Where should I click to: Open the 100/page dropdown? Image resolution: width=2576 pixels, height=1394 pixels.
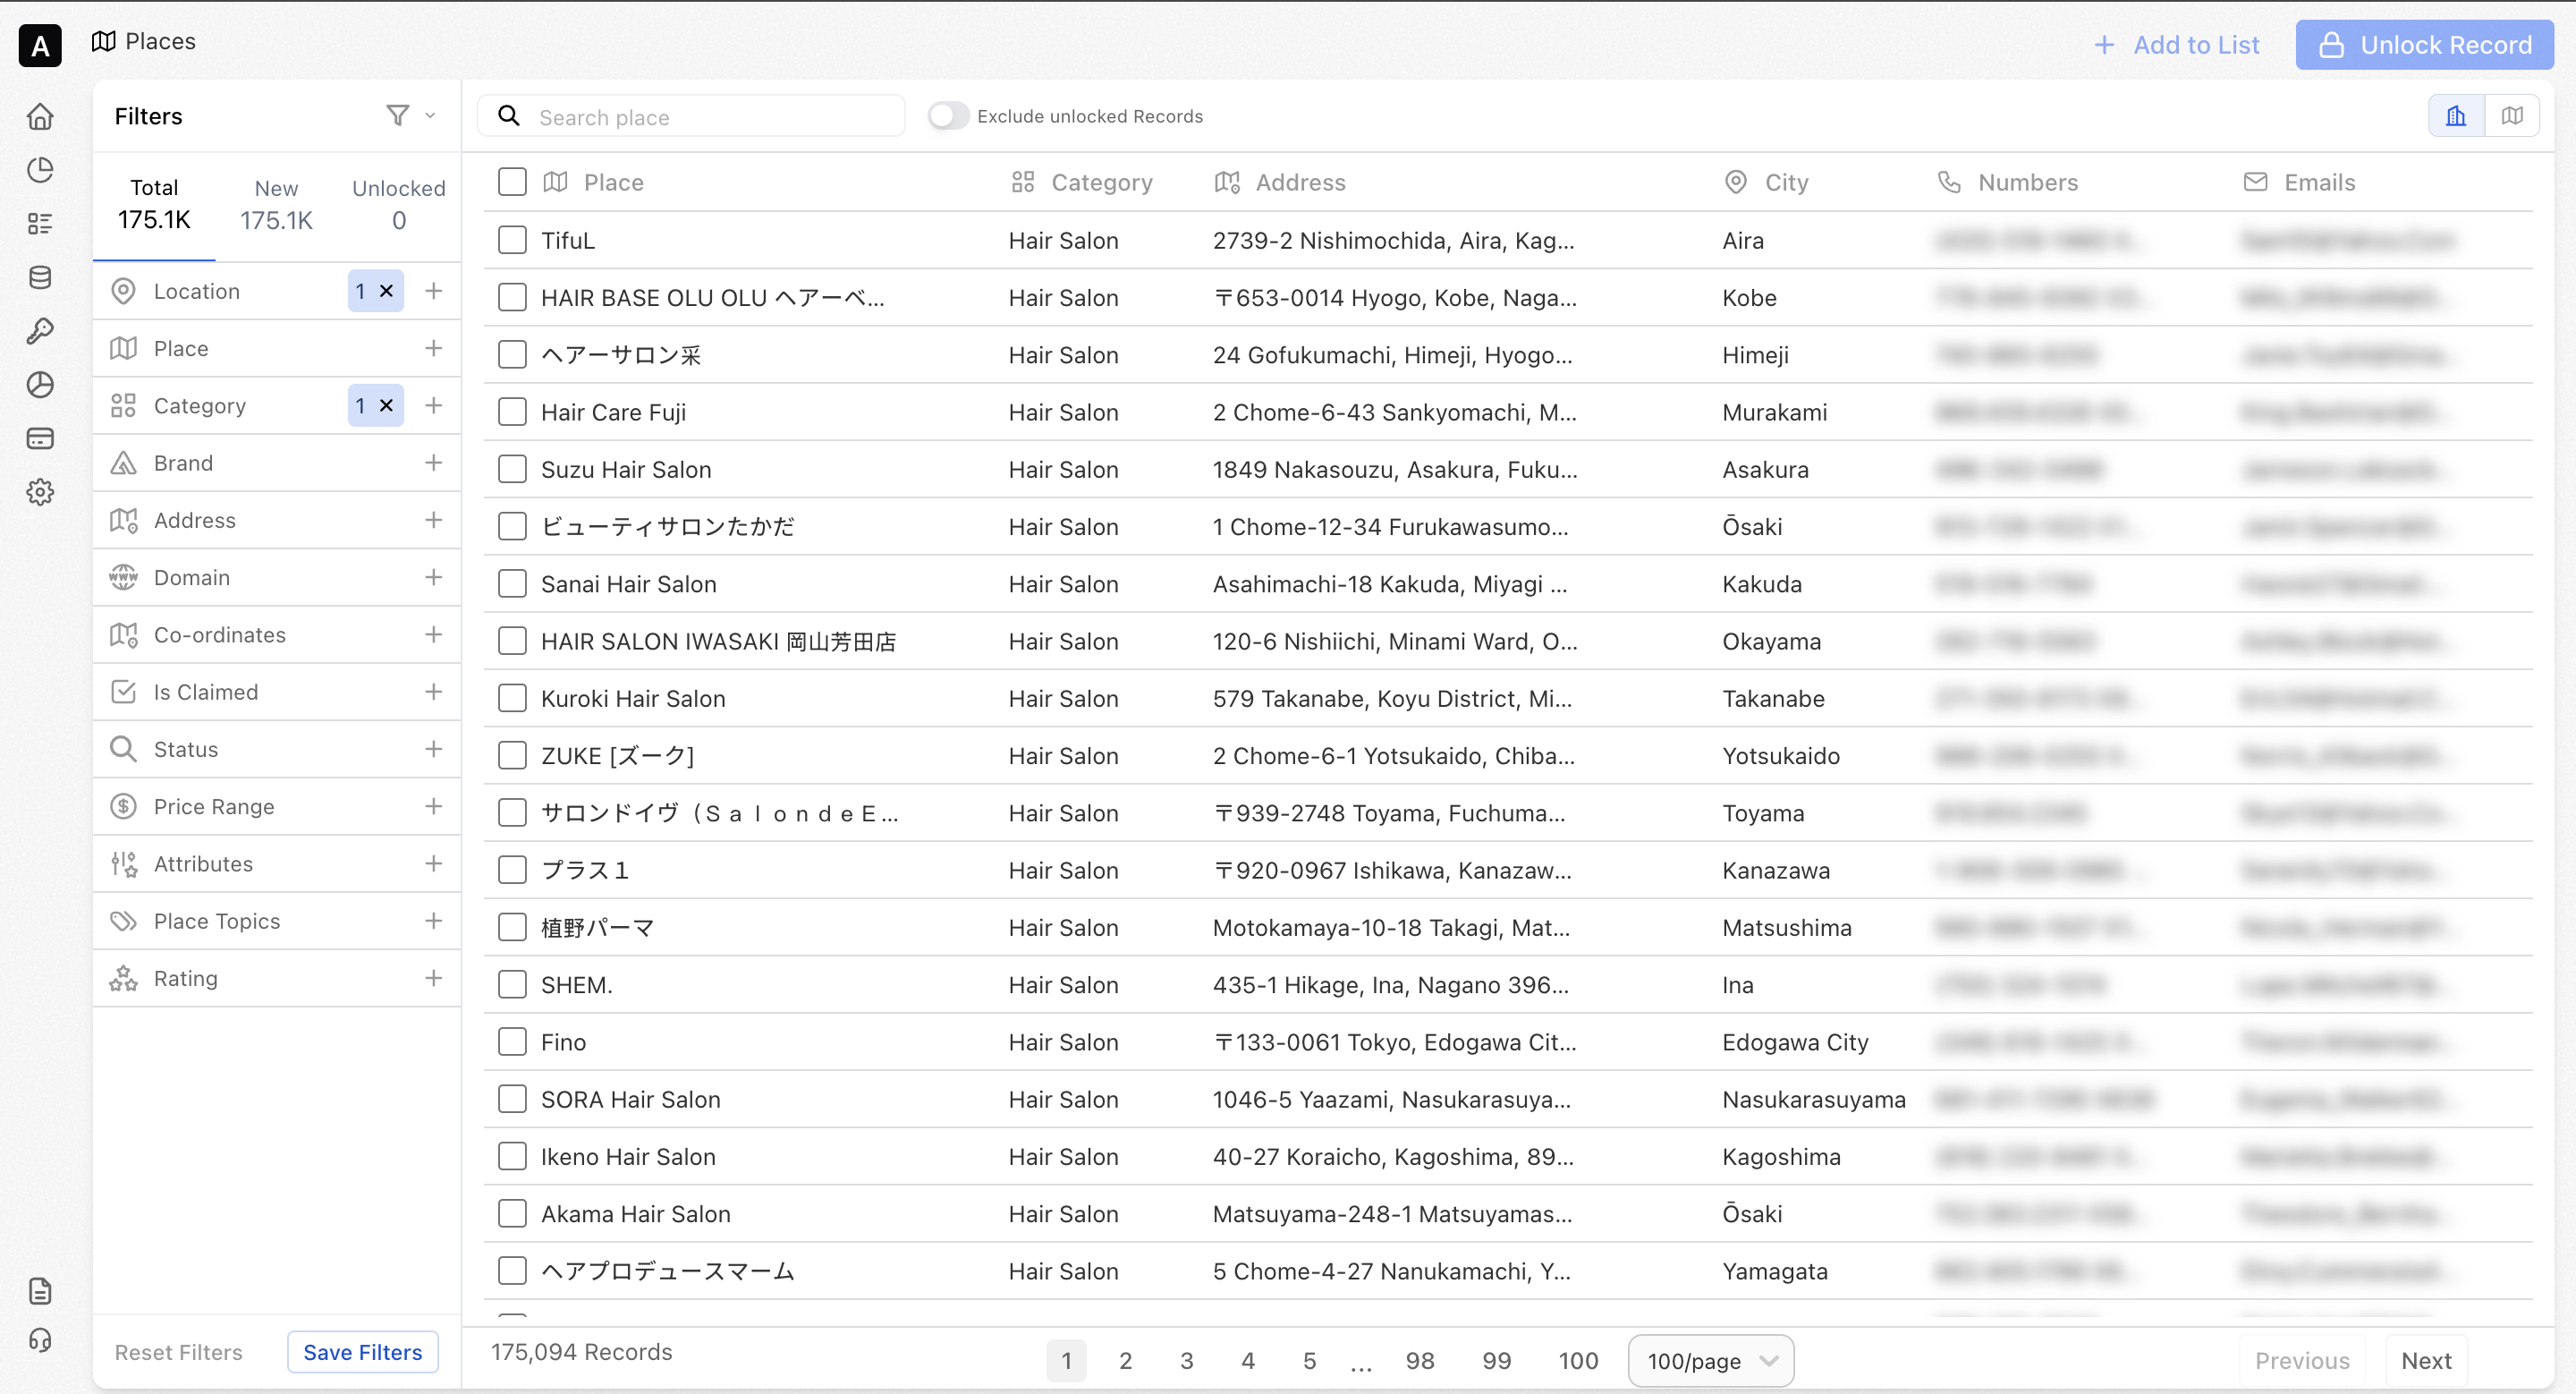(x=1710, y=1361)
